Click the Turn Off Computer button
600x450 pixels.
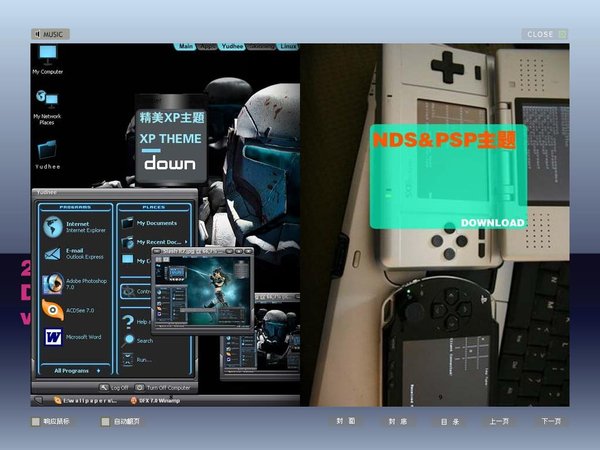tap(163, 388)
